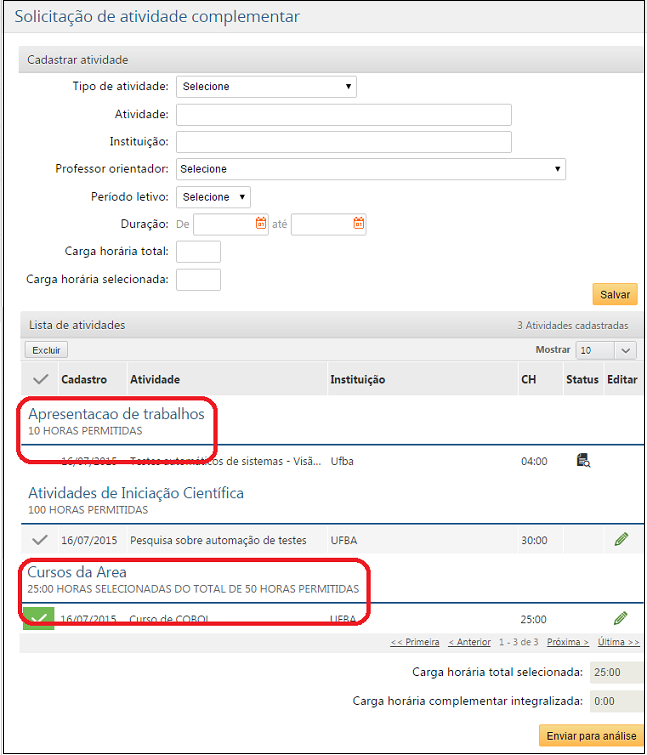Click Carga horária total selecionada value 25:00

click(x=617, y=672)
